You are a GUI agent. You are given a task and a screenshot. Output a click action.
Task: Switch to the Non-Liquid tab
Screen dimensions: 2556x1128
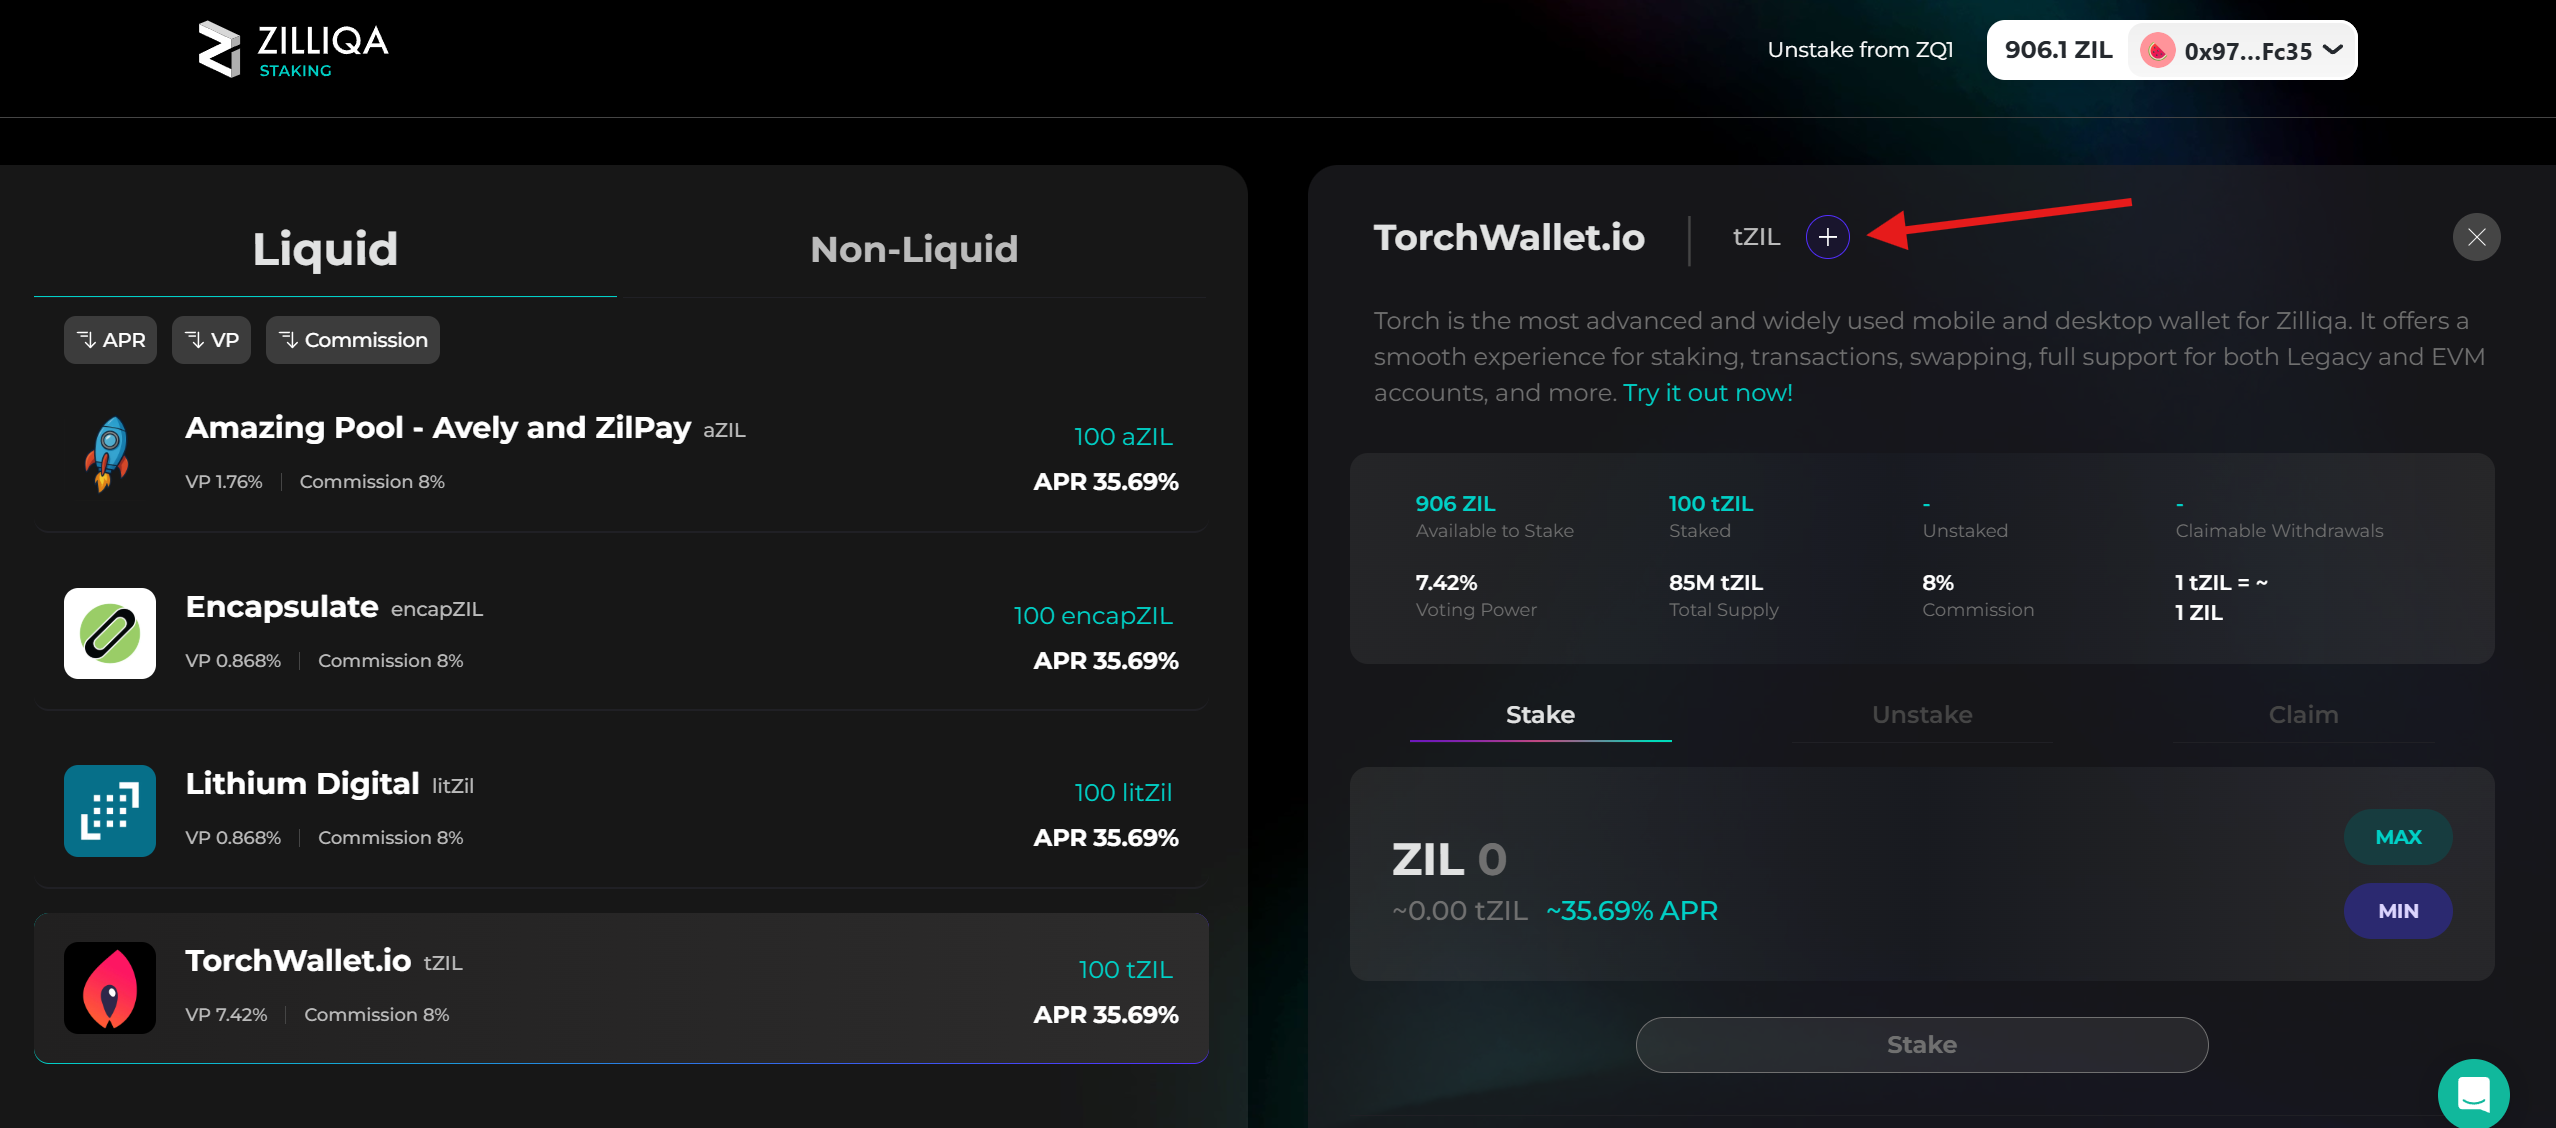pos(913,249)
